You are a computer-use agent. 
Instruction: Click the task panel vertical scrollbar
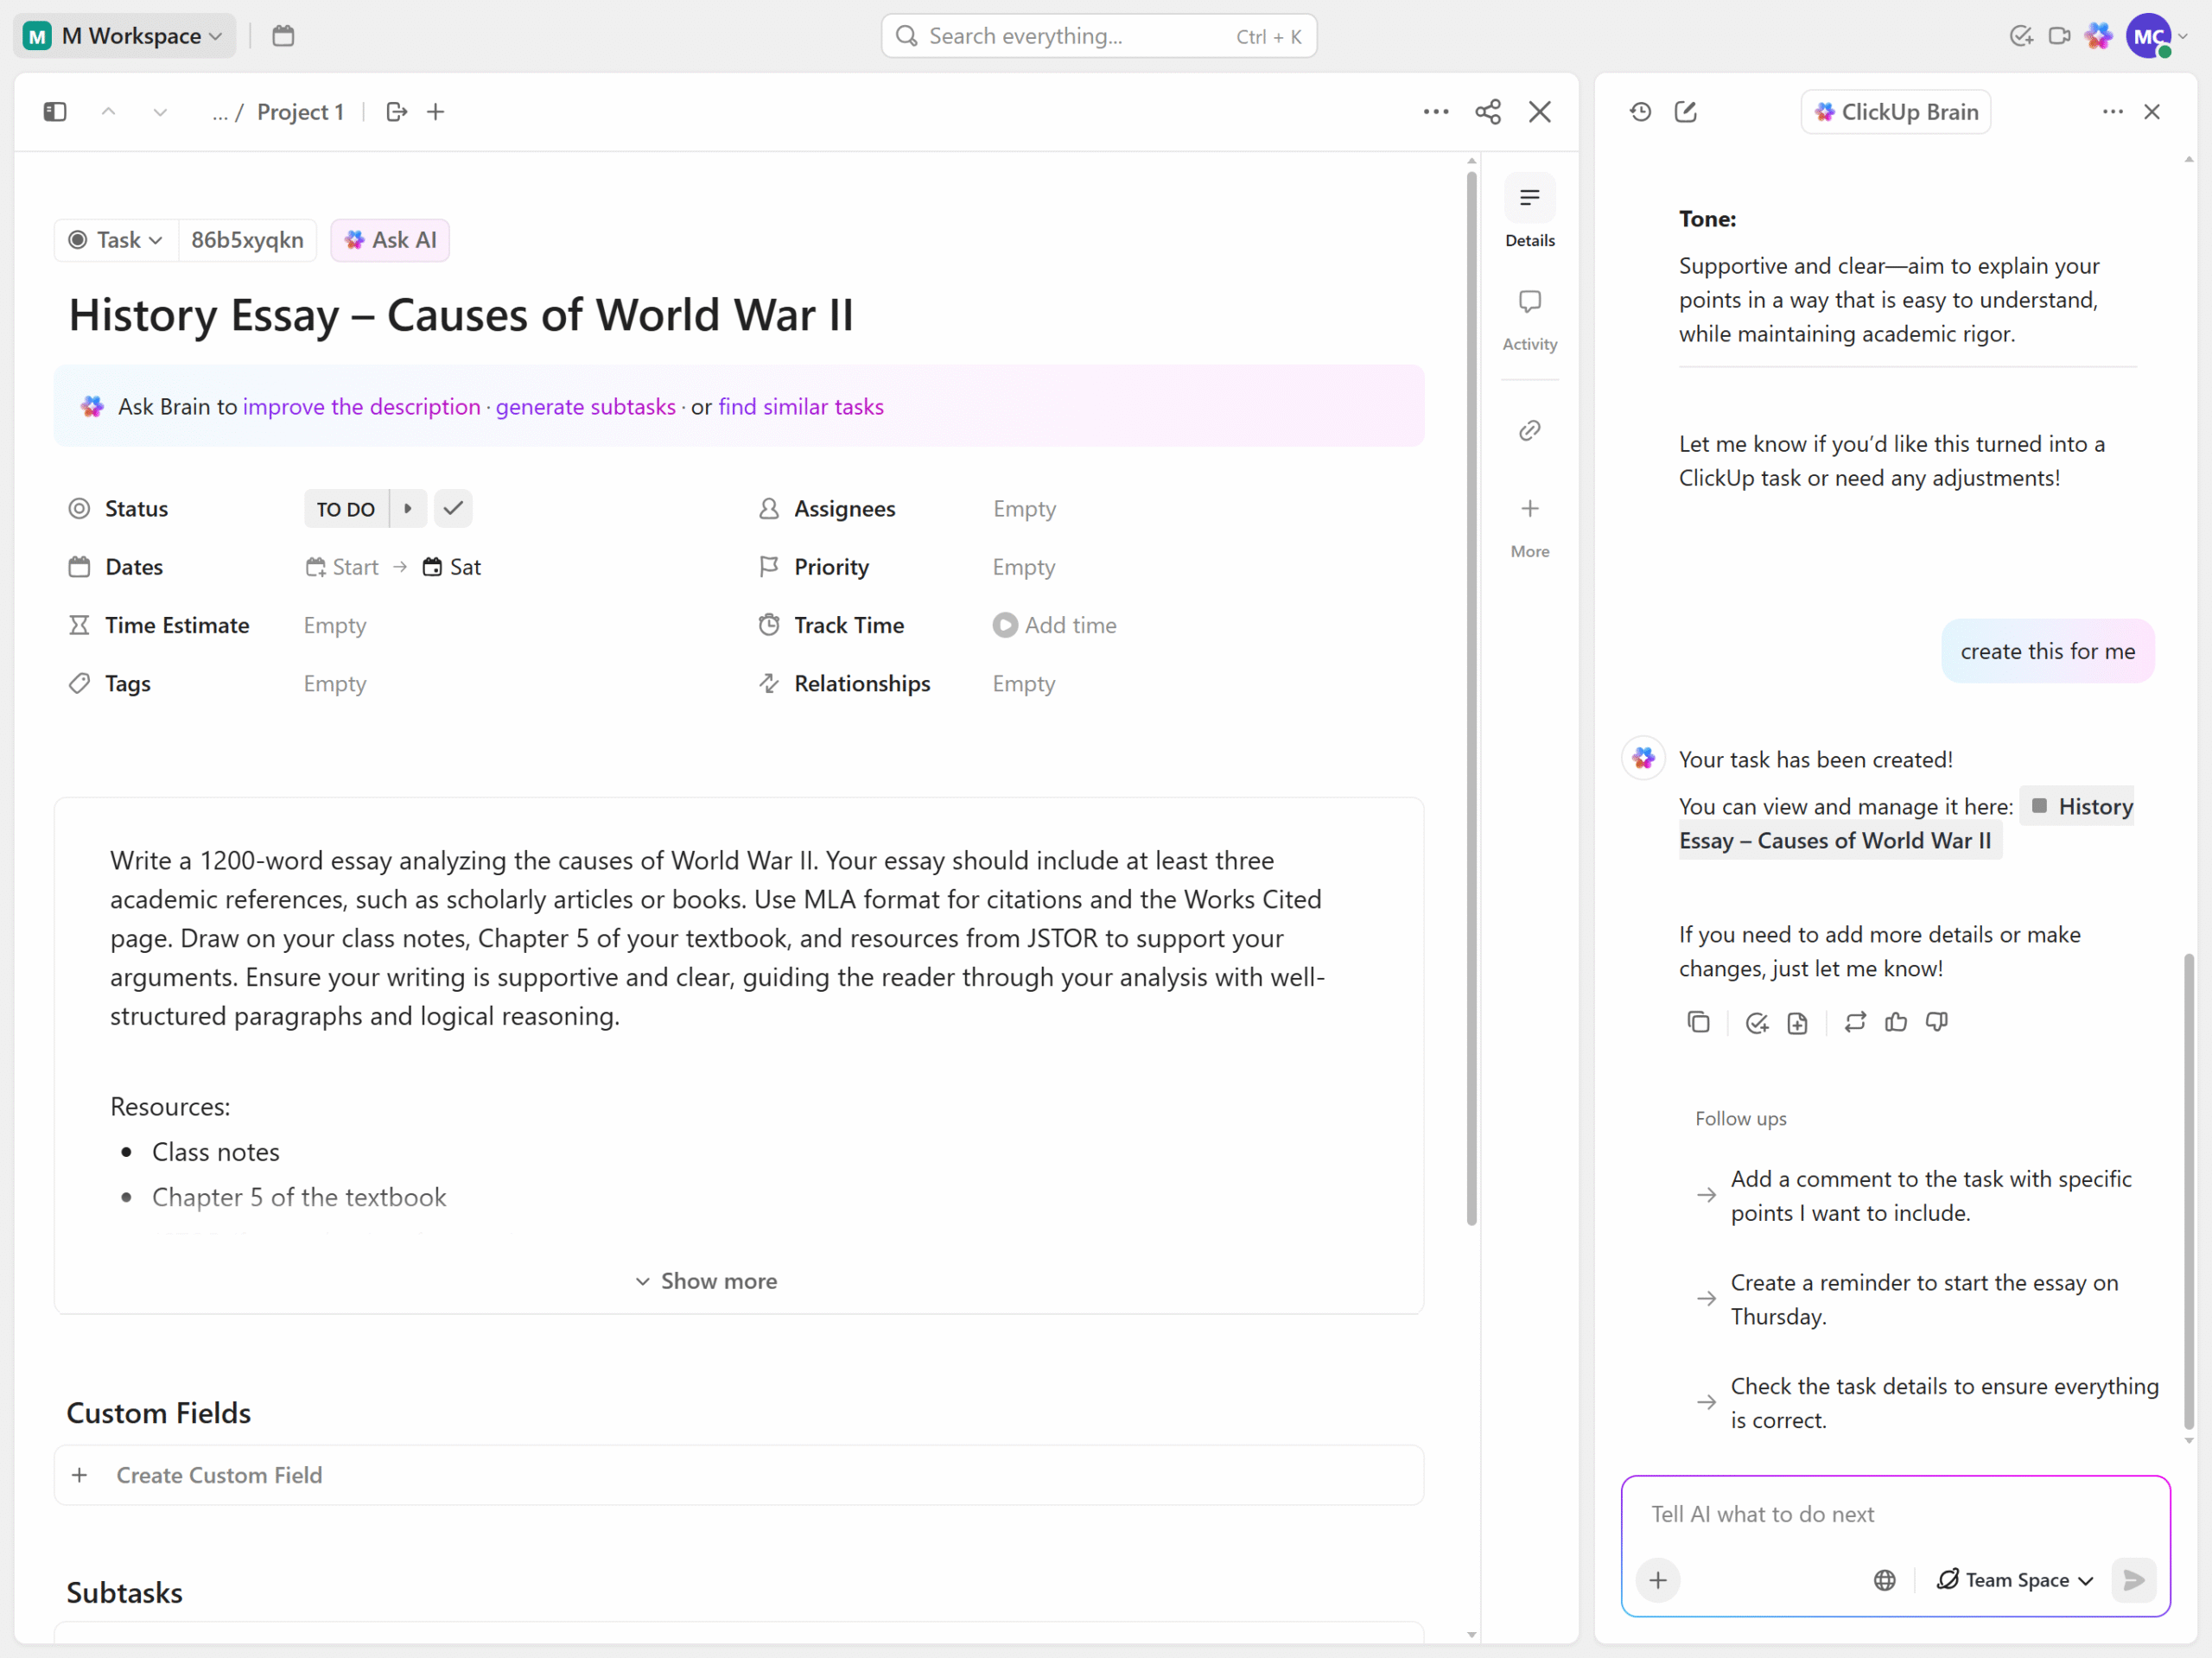tap(1471, 697)
